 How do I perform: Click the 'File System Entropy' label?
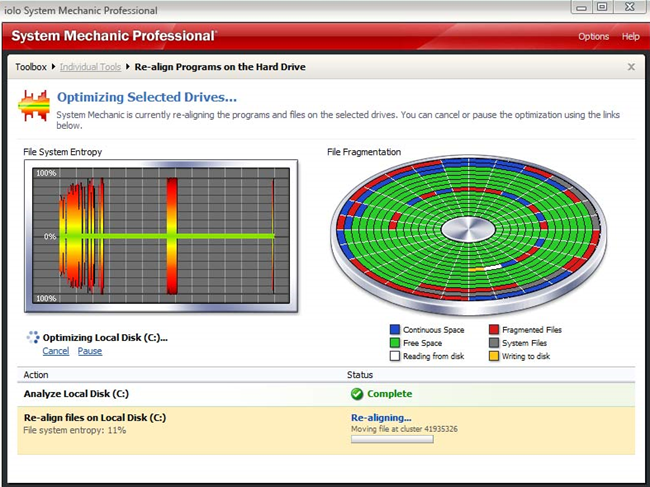coord(62,152)
